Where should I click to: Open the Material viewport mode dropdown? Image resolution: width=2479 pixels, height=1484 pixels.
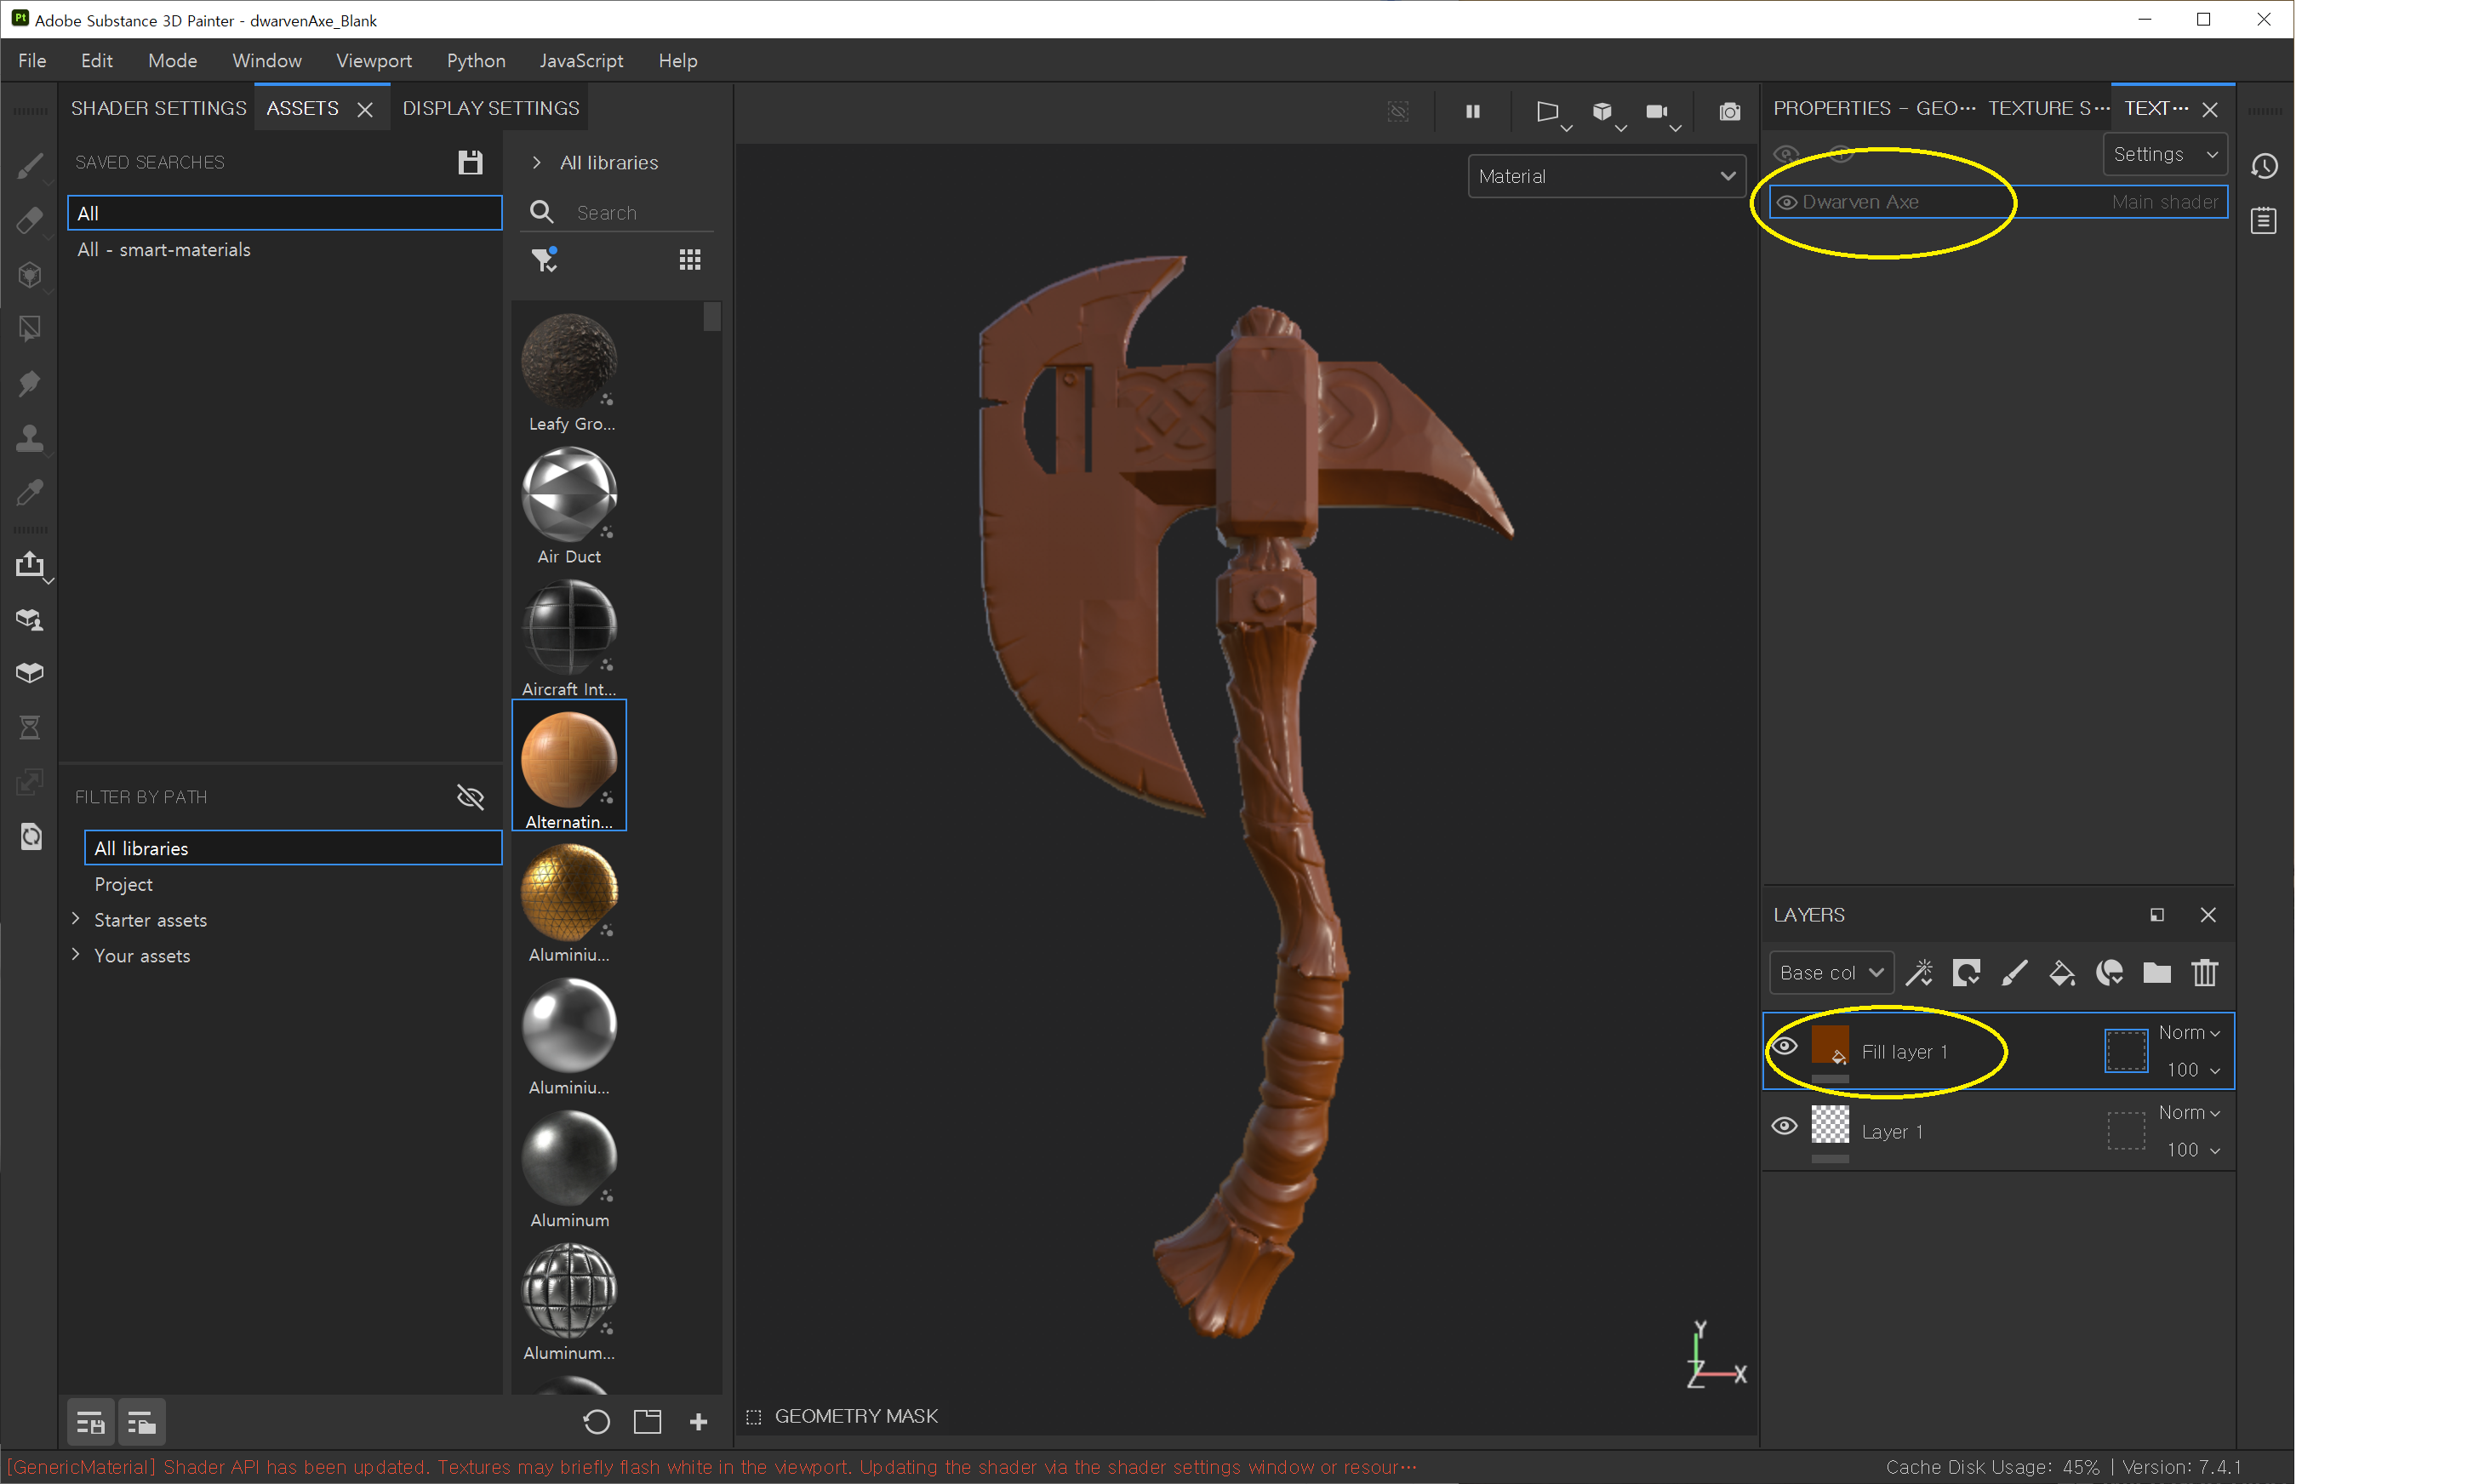tap(1606, 176)
